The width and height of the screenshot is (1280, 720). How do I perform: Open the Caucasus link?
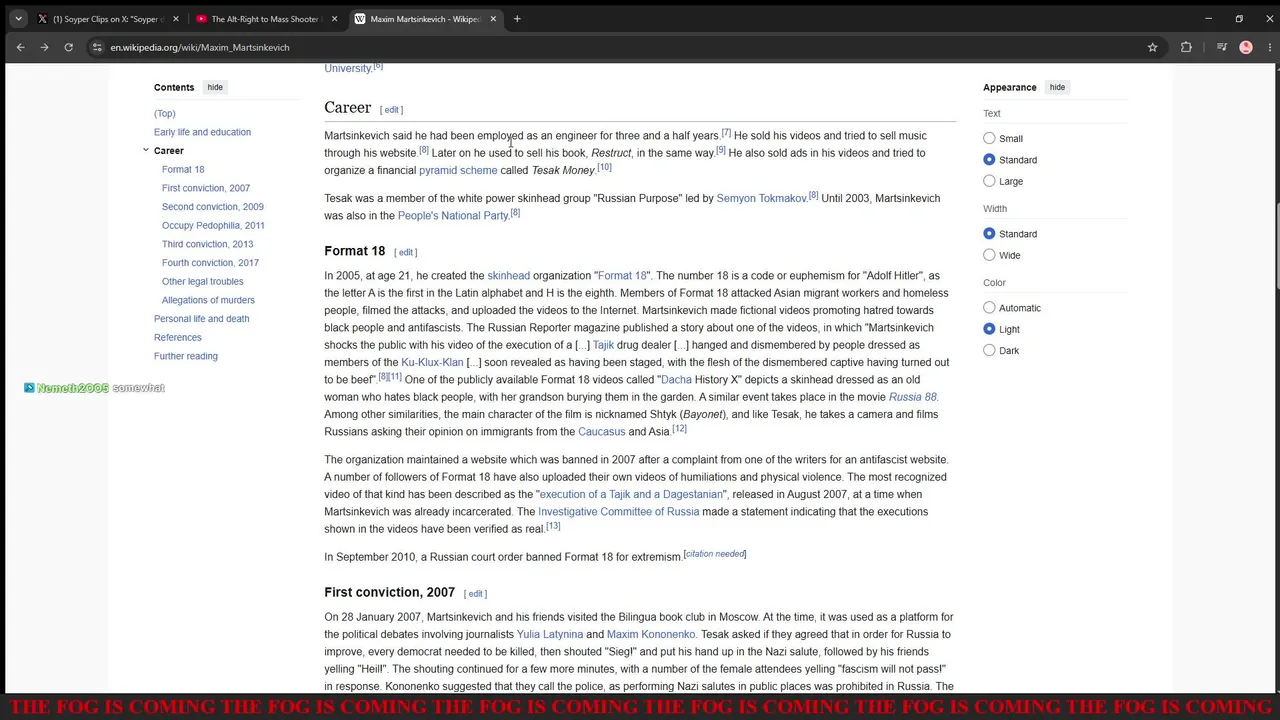pyautogui.click(x=601, y=432)
